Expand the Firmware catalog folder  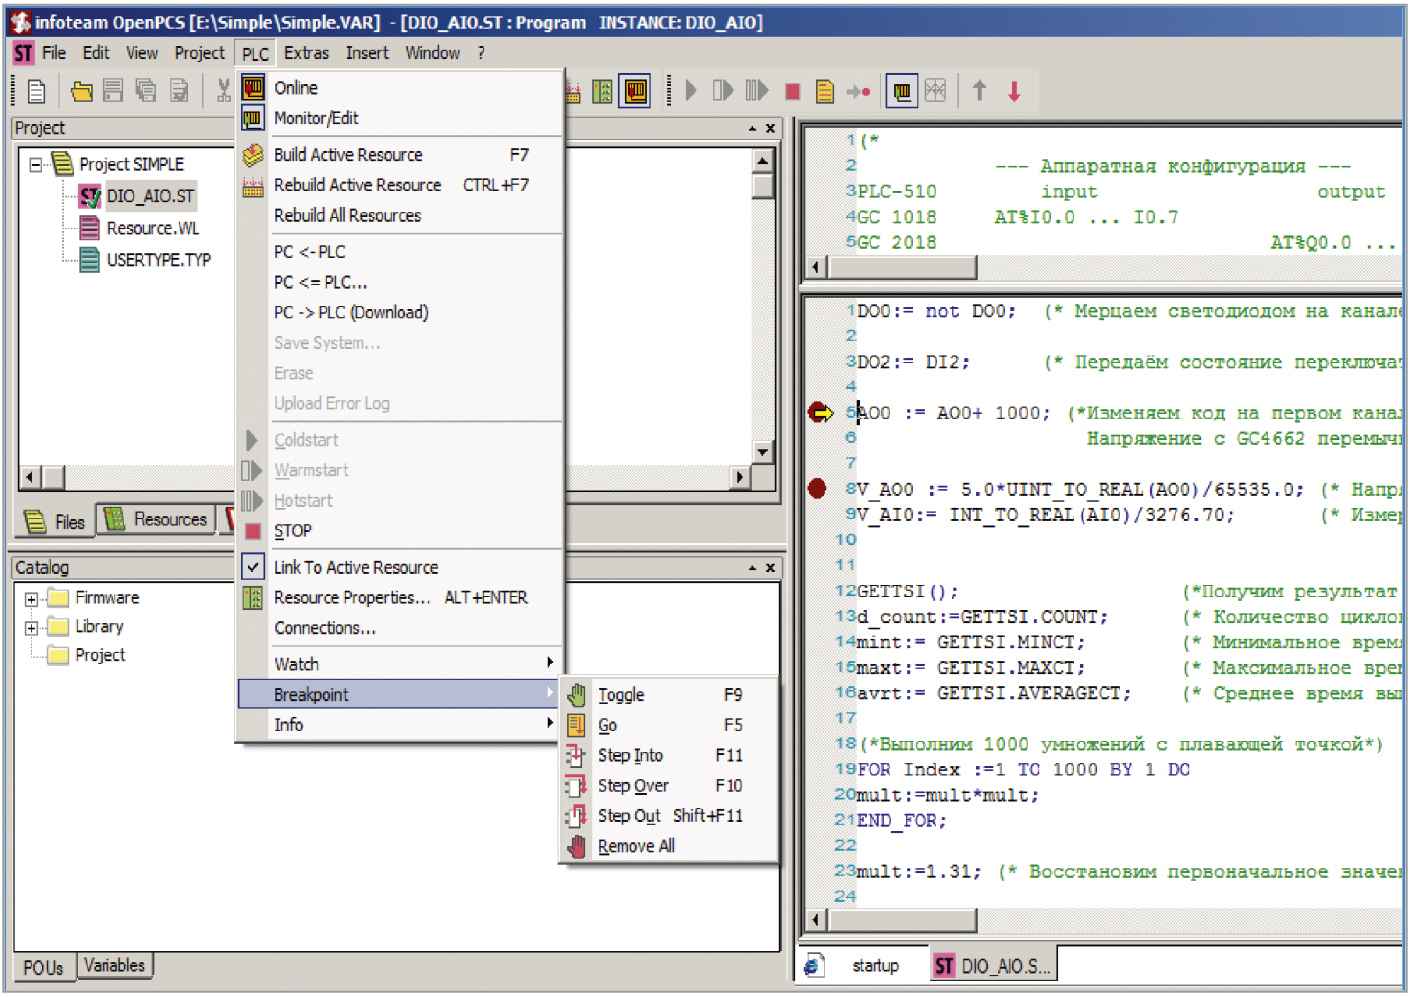32,599
